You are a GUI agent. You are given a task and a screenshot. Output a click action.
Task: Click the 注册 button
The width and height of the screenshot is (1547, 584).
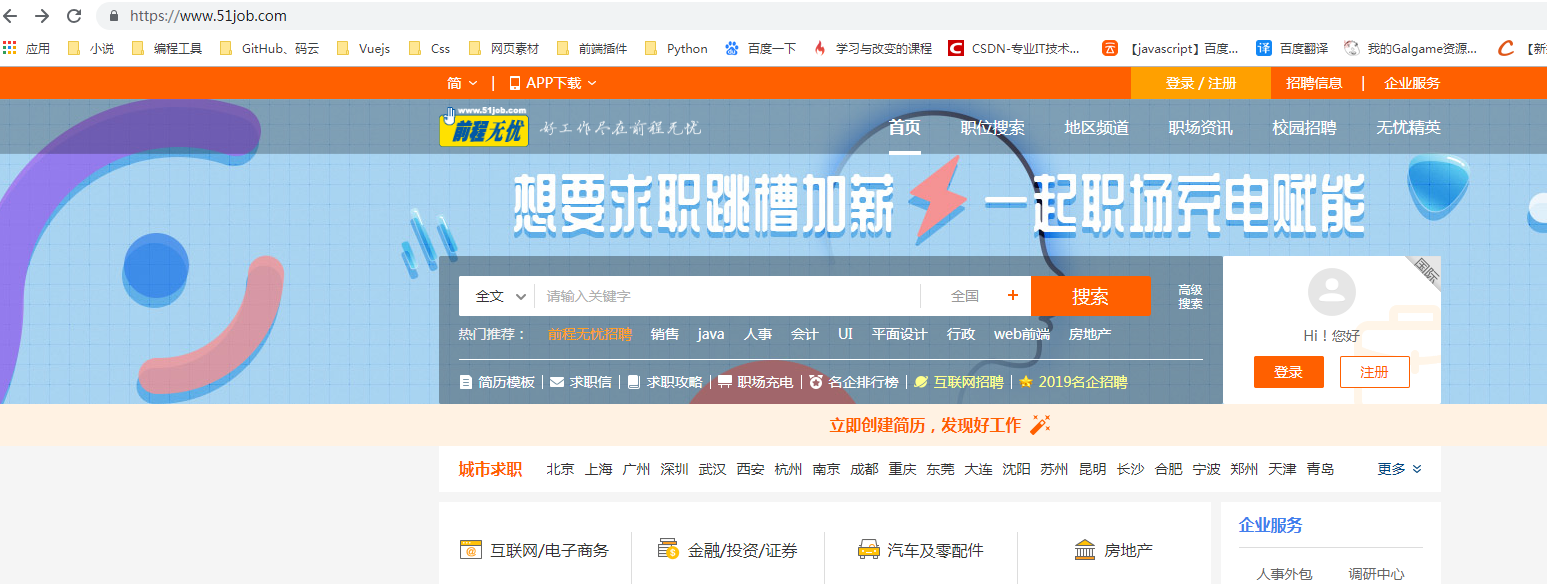[1375, 372]
